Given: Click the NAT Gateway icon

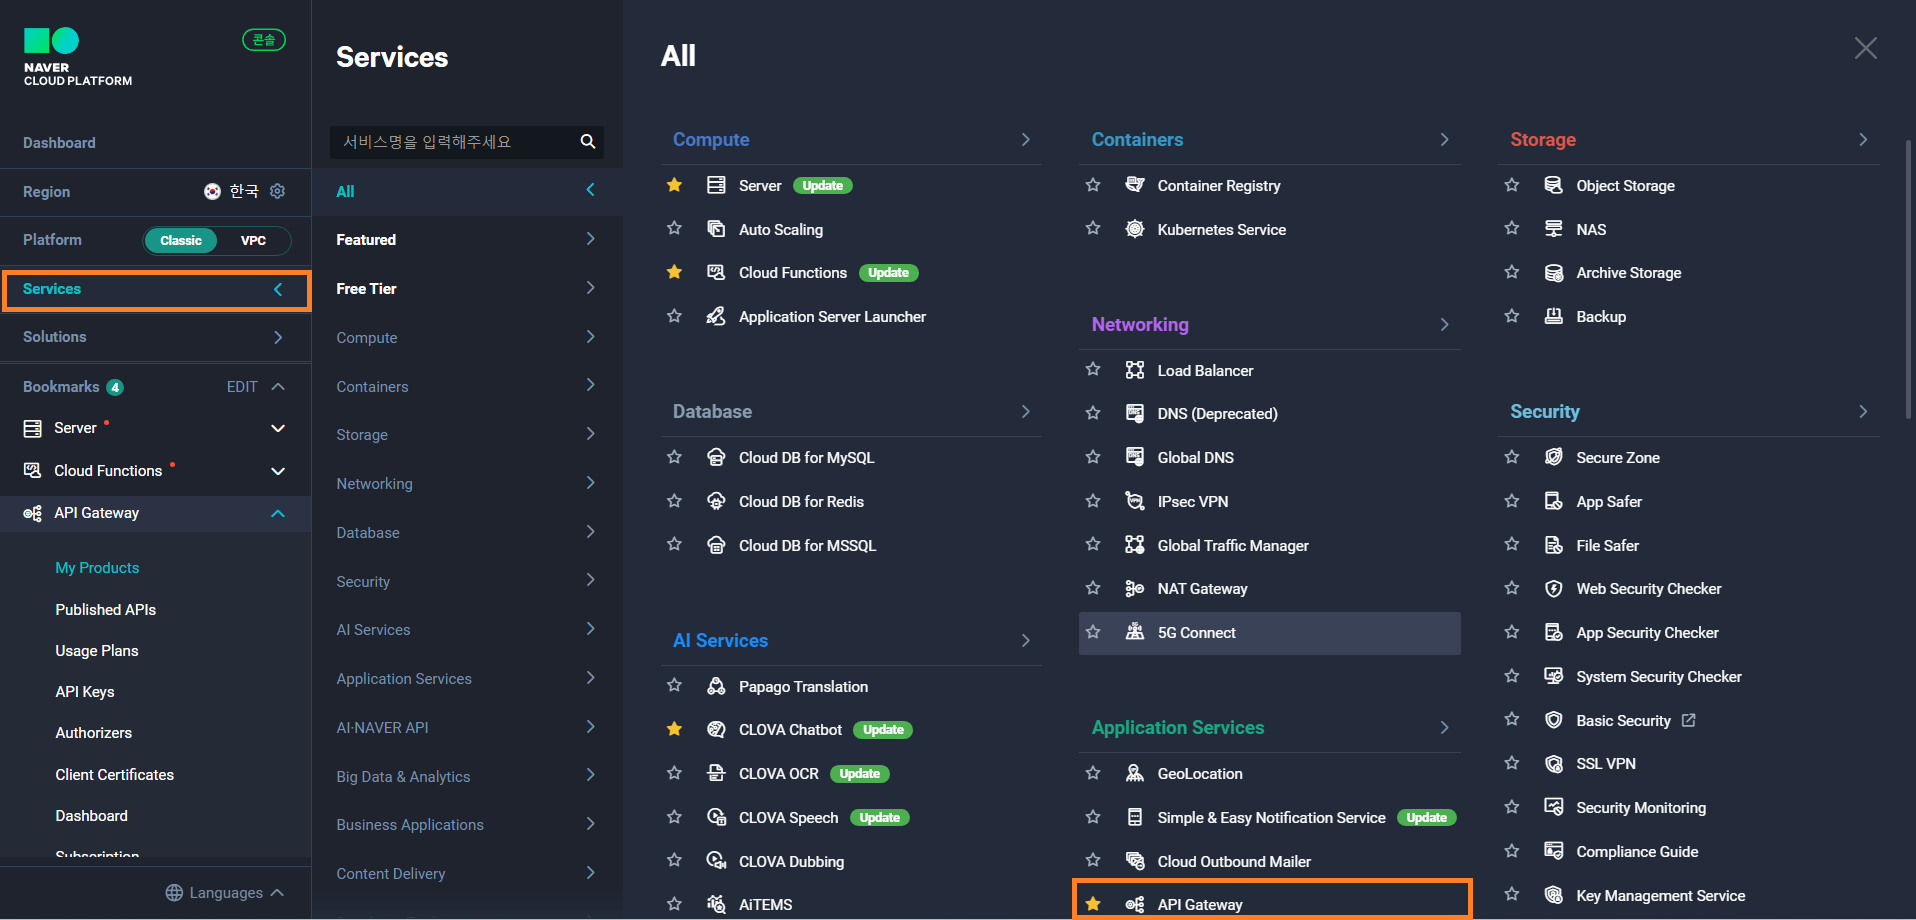Looking at the screenshot, I should 1135,588.
